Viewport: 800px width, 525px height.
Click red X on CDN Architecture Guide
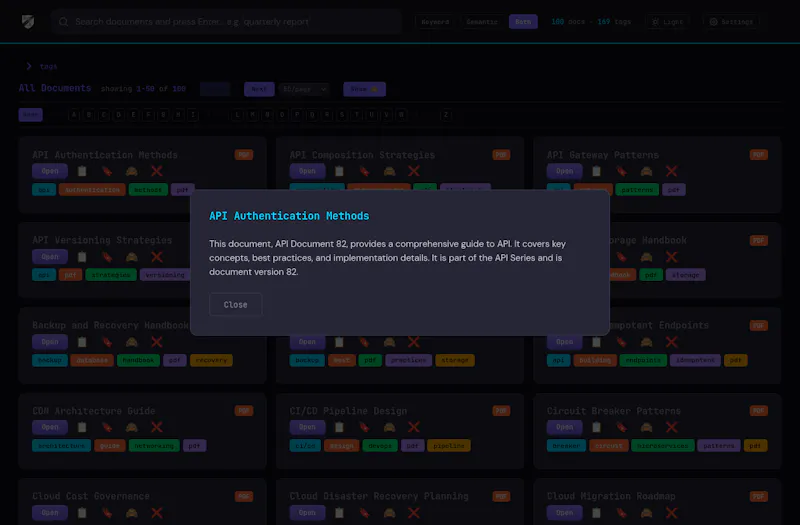[157, 427]
